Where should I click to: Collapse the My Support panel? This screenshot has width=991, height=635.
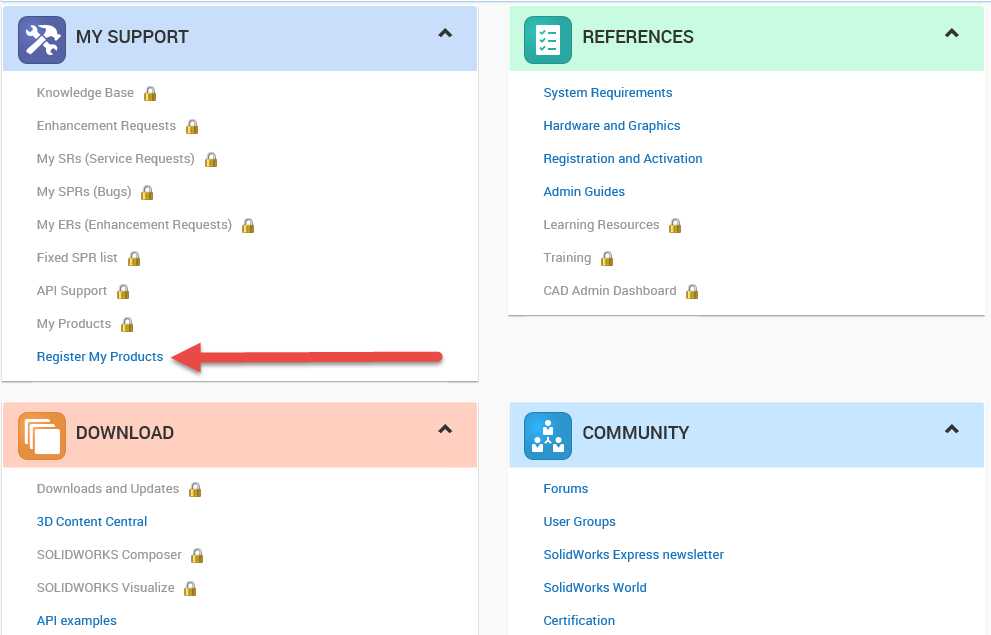(445, 33)
